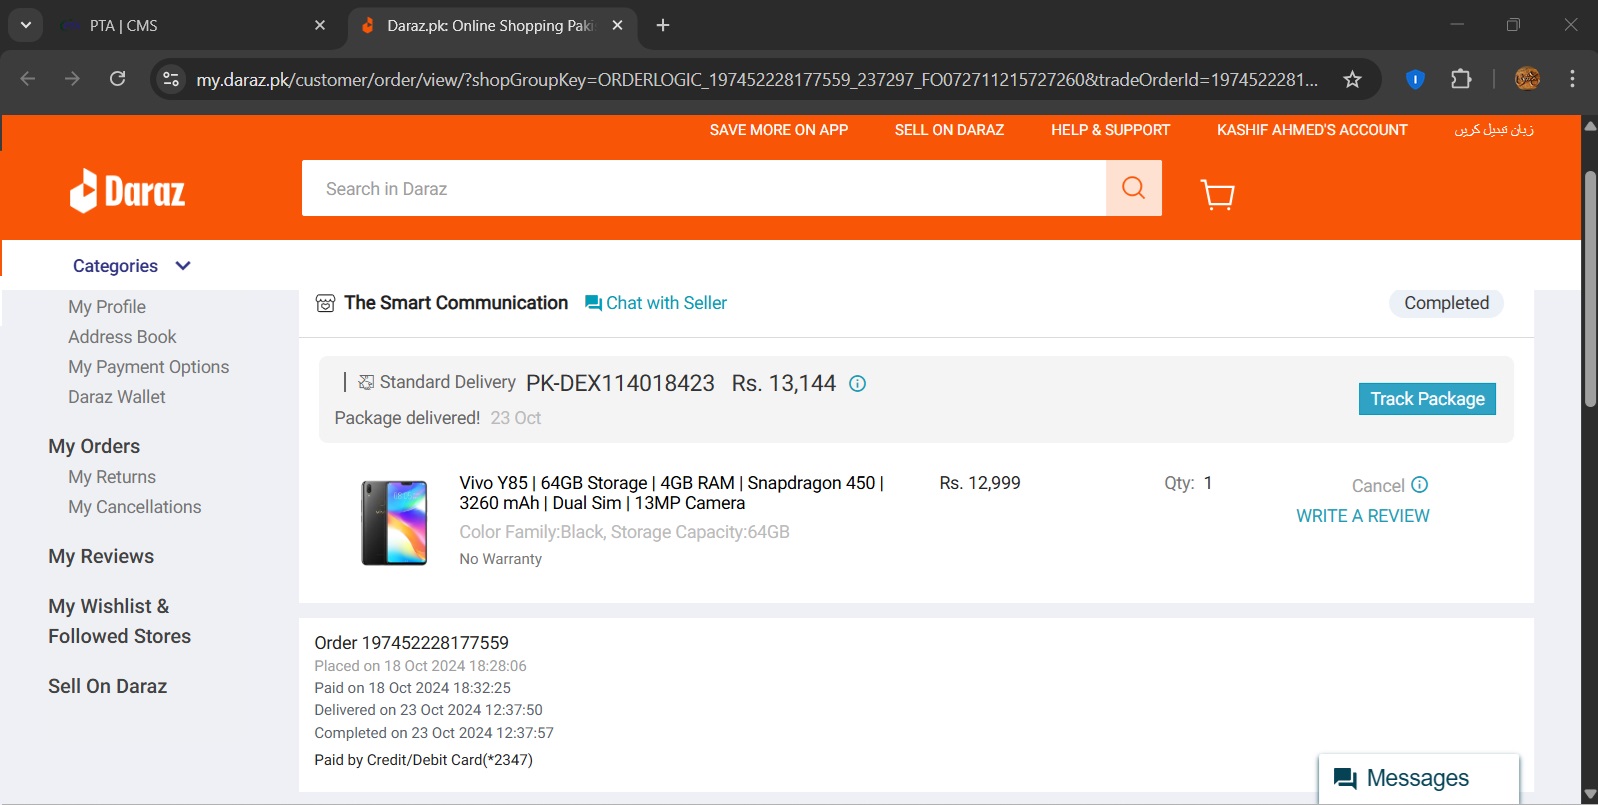Click the Order 197452228177559 text
This screenshot has width=1598, height=805.
411,643
